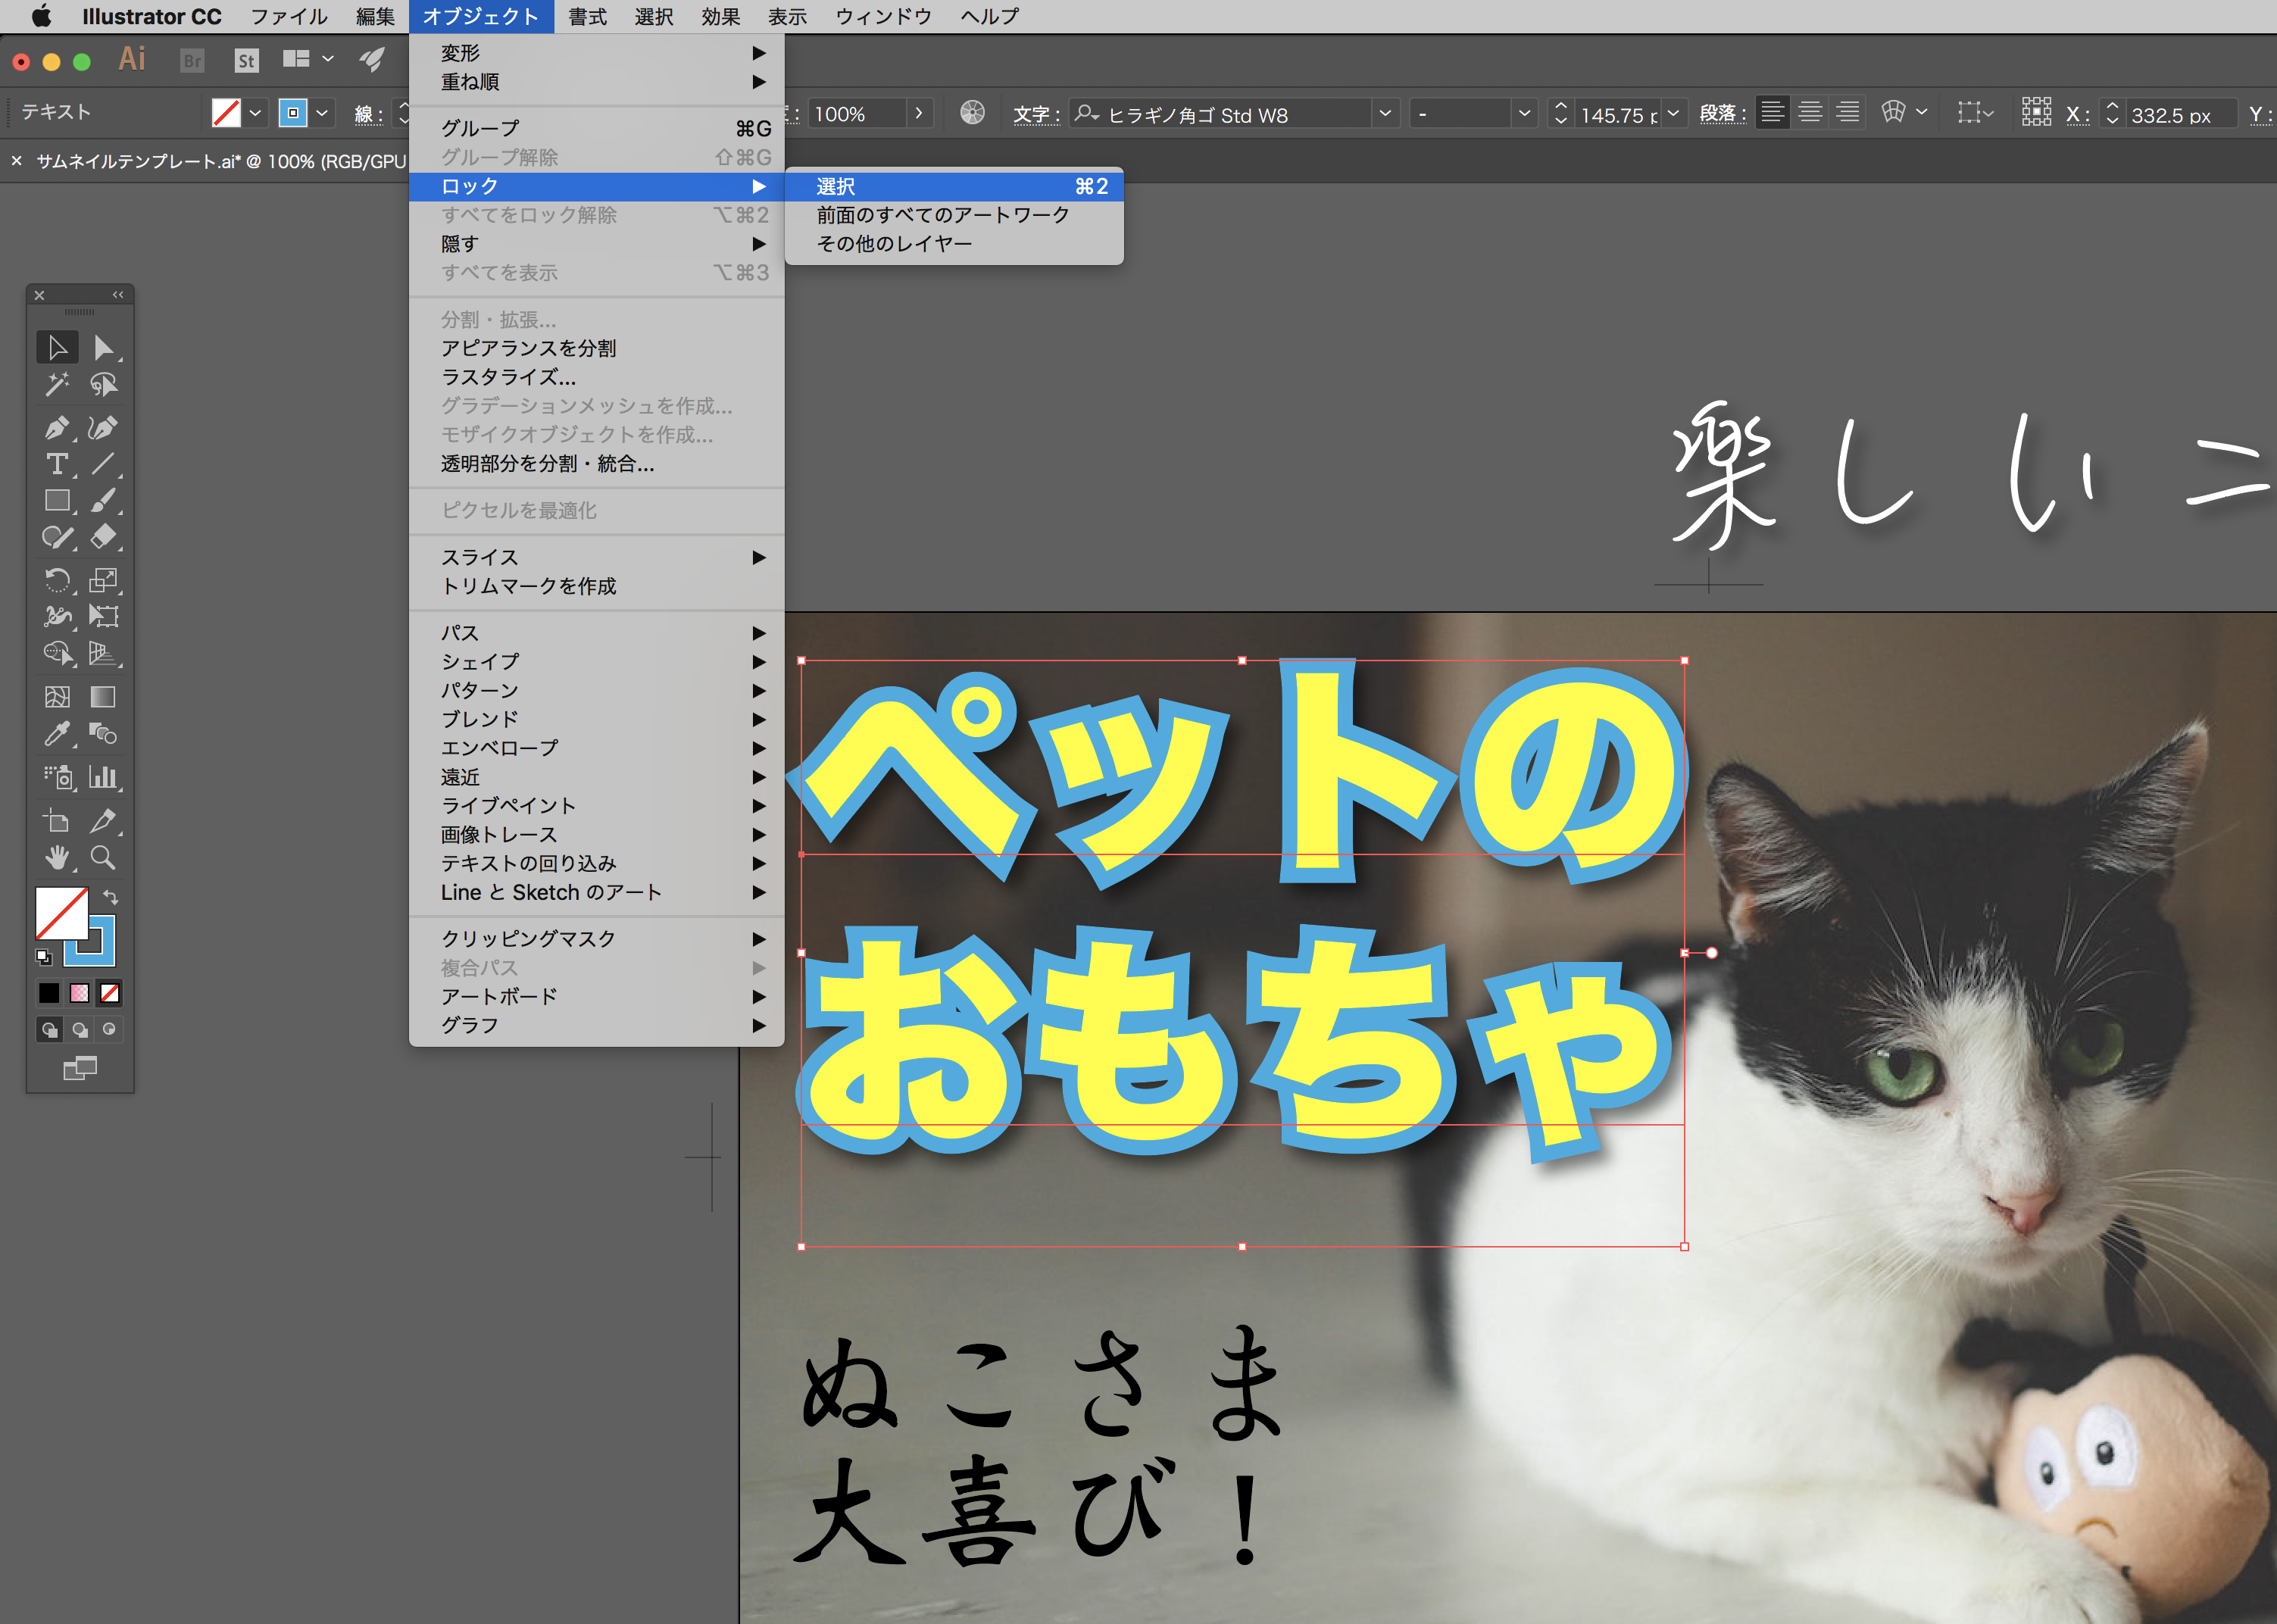This screenshot has width=2277, height=1624.
Task: Select the Shaper tool
Action: point(57,537)
